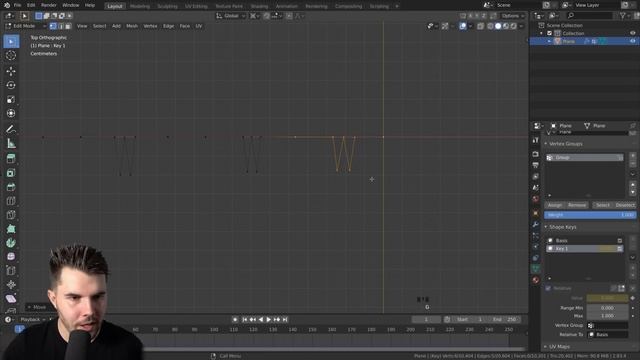Open the Options dropdown
This screenshot has width=640, height=360.
coord(513,16)
